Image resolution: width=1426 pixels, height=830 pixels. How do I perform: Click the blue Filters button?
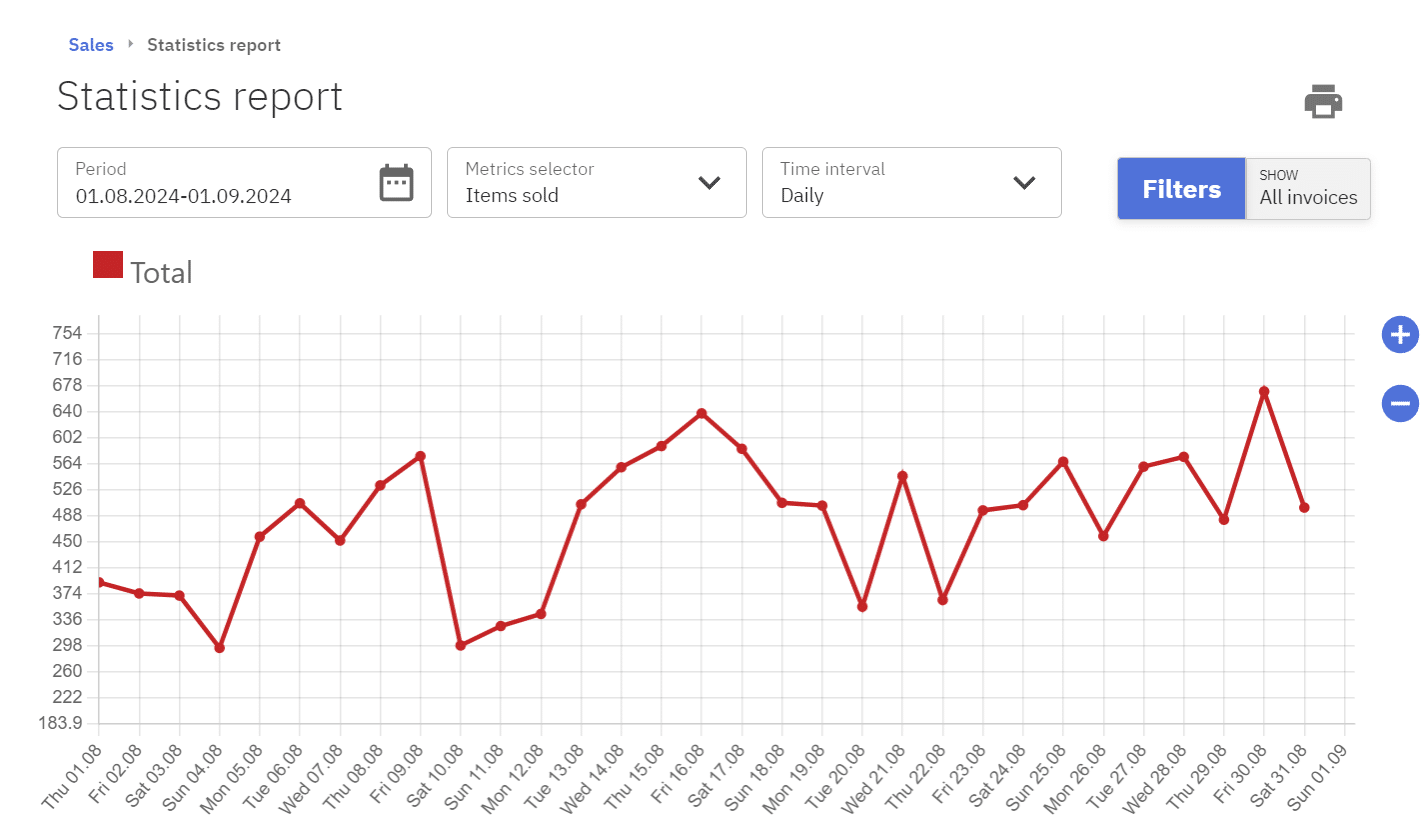(x=1181, y=189)
